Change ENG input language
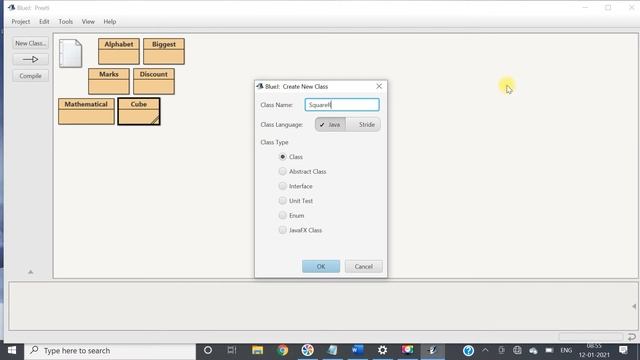 (566, 350)
